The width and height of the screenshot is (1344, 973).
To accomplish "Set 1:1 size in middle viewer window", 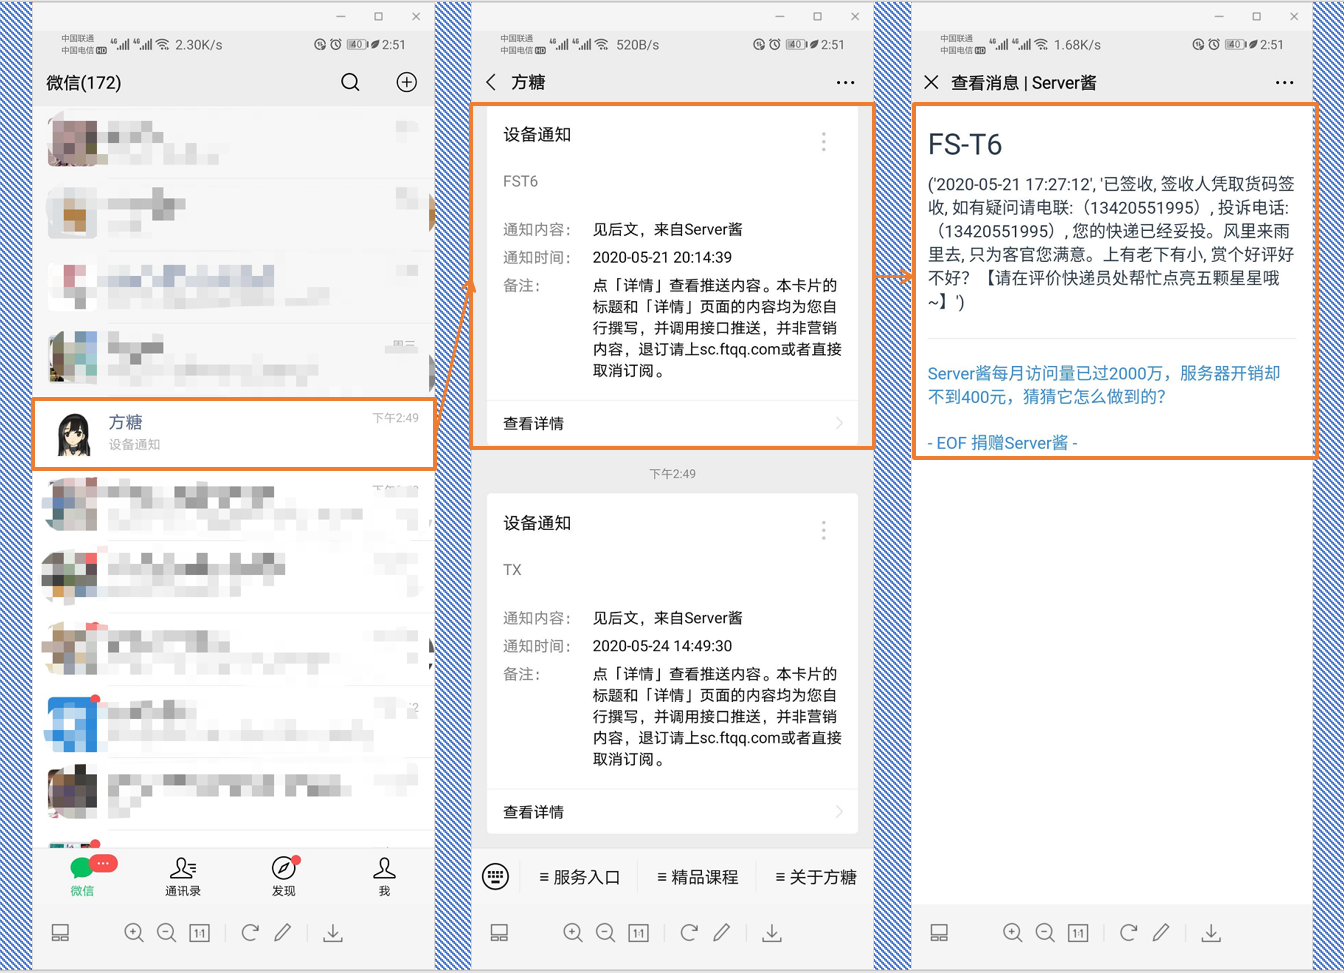I will pos(638,932).
